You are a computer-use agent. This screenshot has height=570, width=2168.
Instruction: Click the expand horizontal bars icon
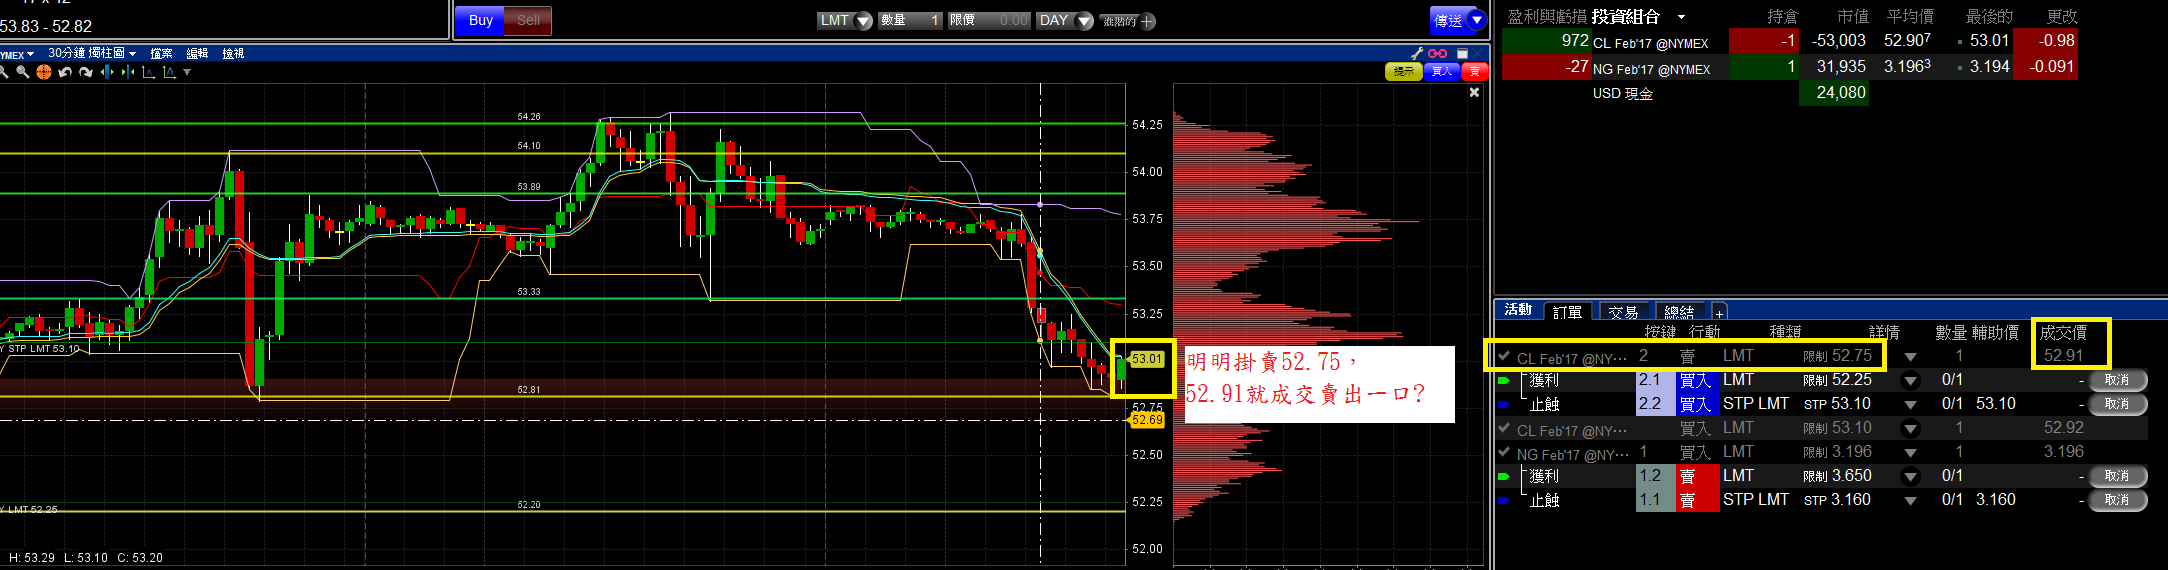pyautogui.click(x=107, y=72)
